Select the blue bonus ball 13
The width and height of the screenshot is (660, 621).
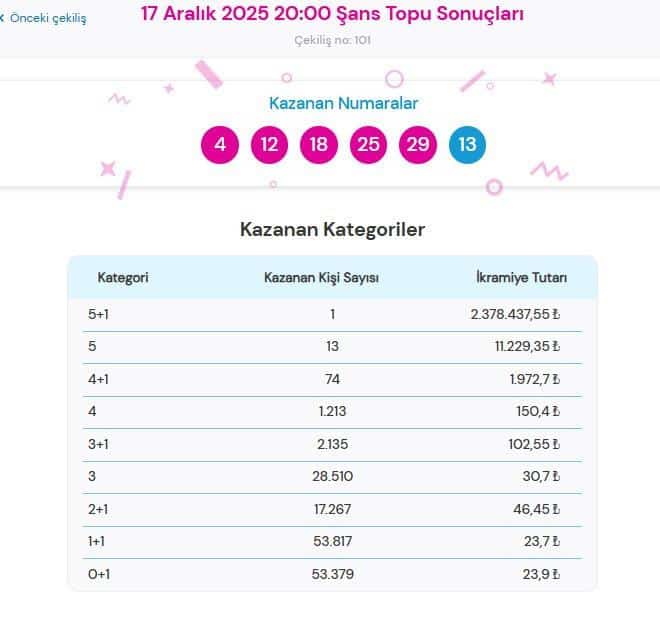pos(467,145)
